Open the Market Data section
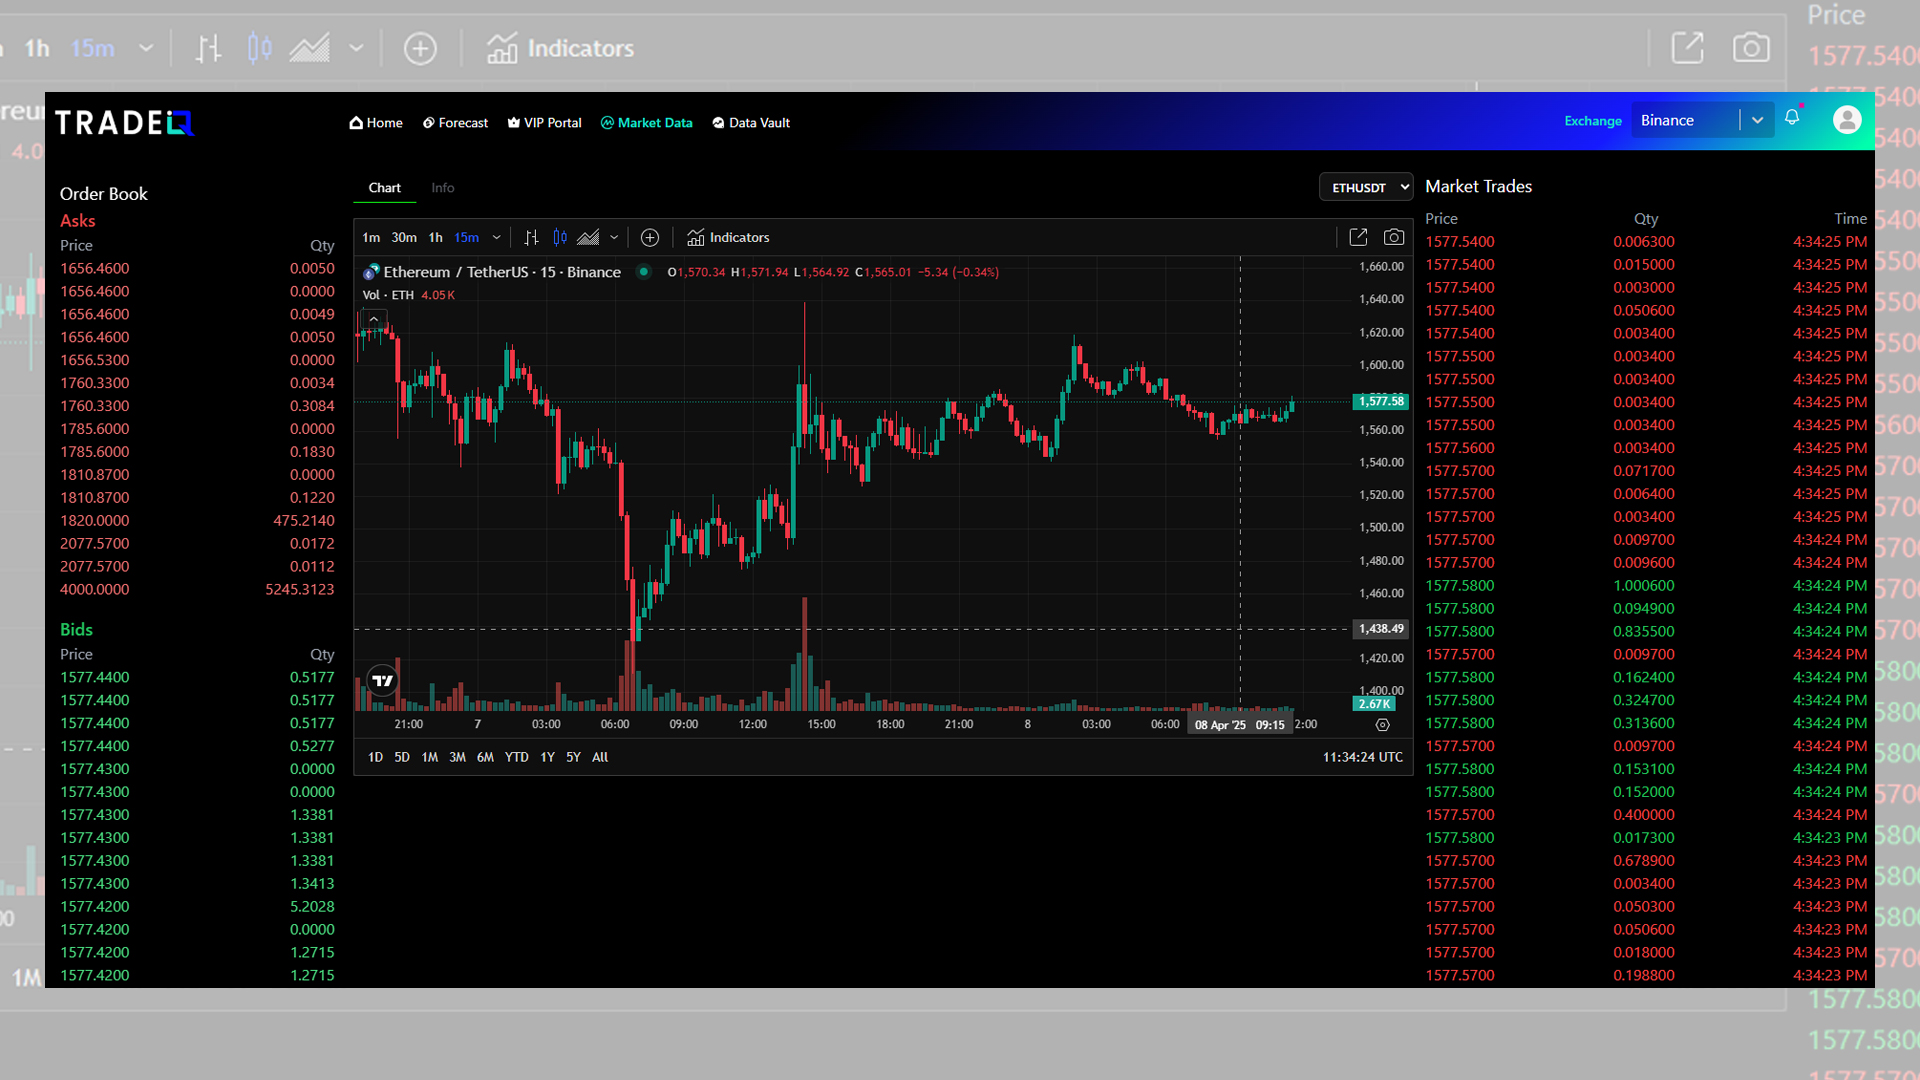 pyautogui.click(x=646, y=123)
